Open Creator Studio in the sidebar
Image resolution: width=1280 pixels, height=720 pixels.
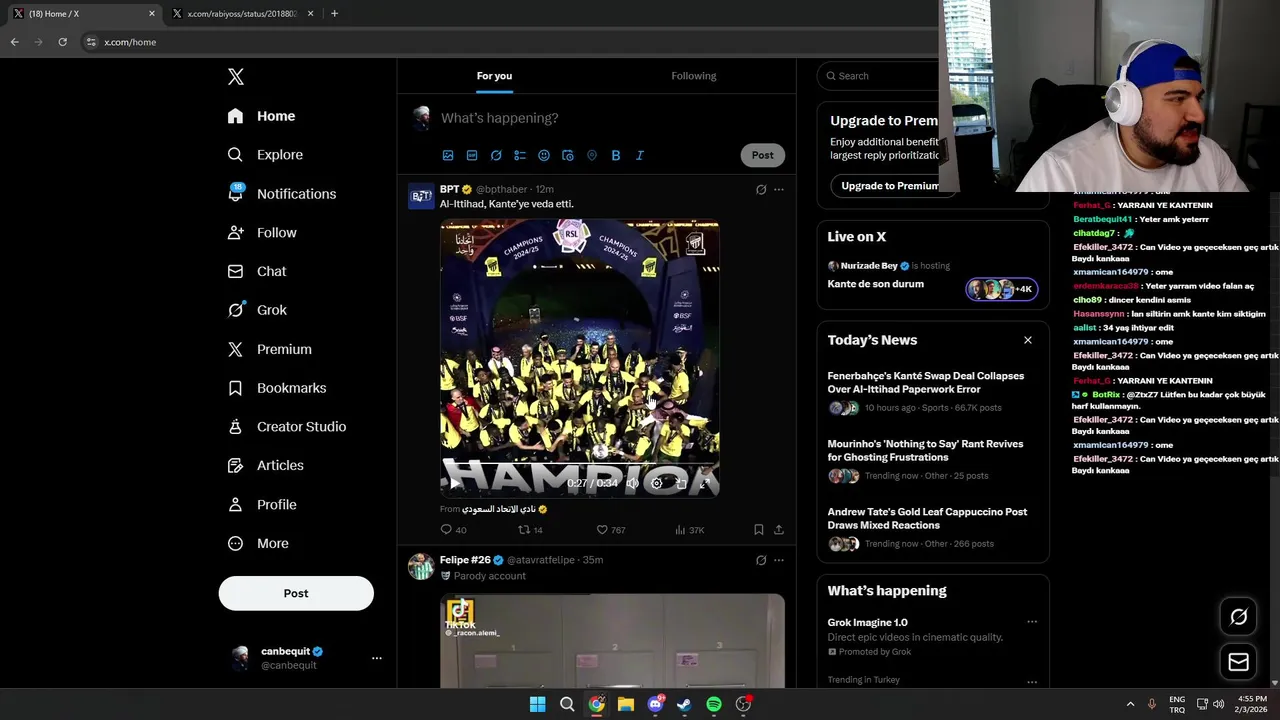[x=286, y=427]
